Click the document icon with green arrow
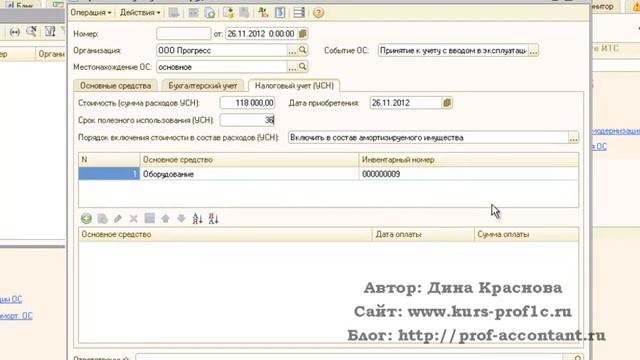 [x=228, y=13]
